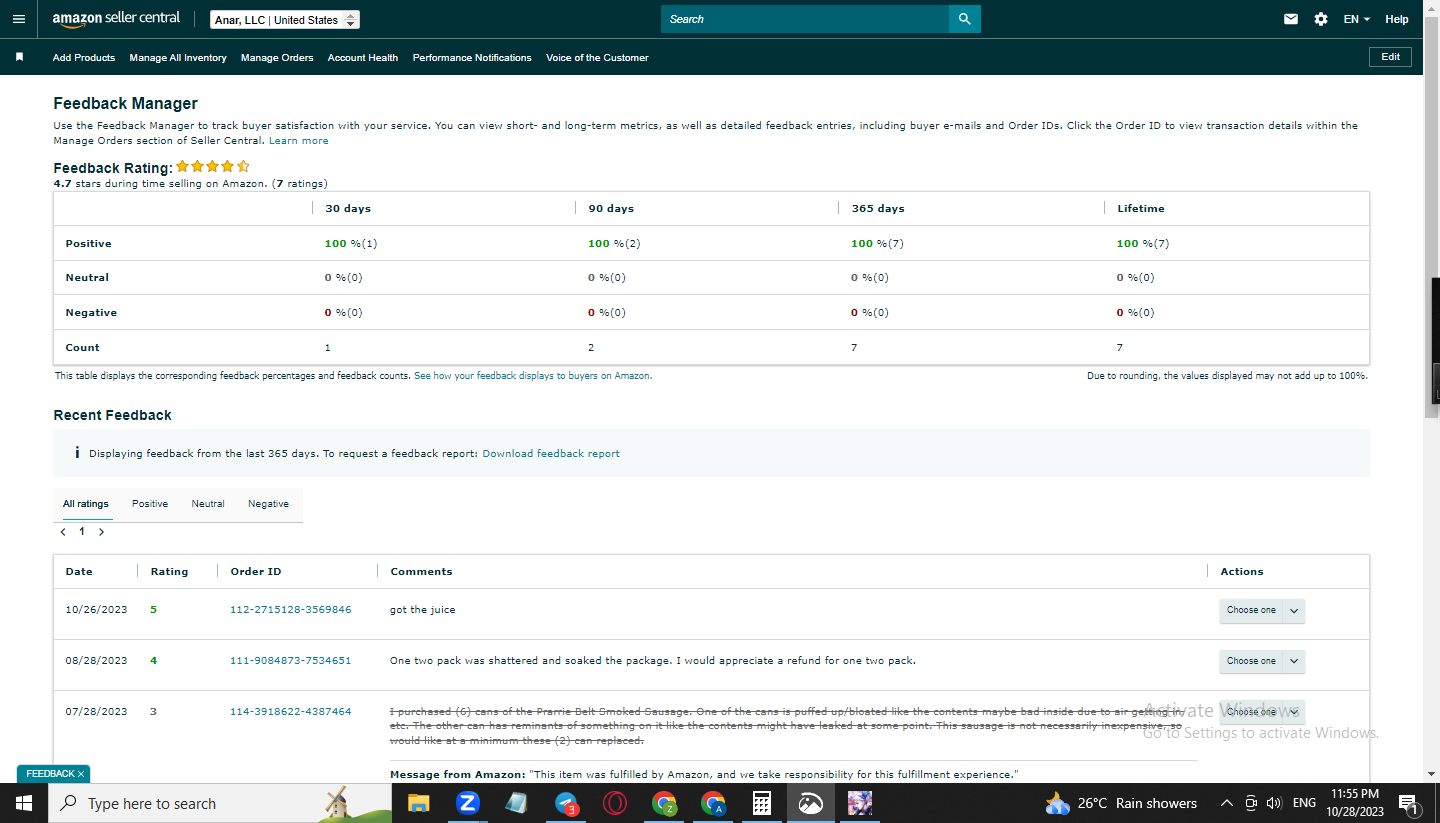This screenshot has height=823, width=1440.
Task: Open Performance Notifications
Action: click(472, 58)
